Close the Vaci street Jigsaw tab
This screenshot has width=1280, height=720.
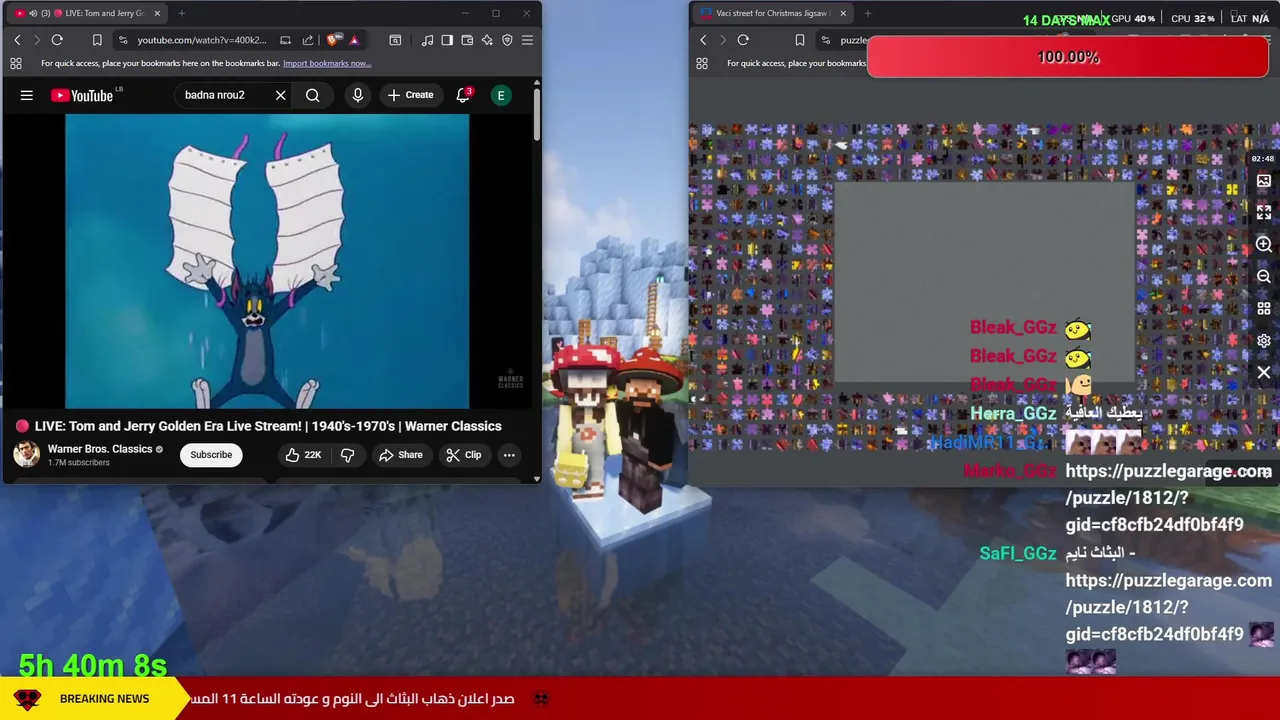pos(843,13)
